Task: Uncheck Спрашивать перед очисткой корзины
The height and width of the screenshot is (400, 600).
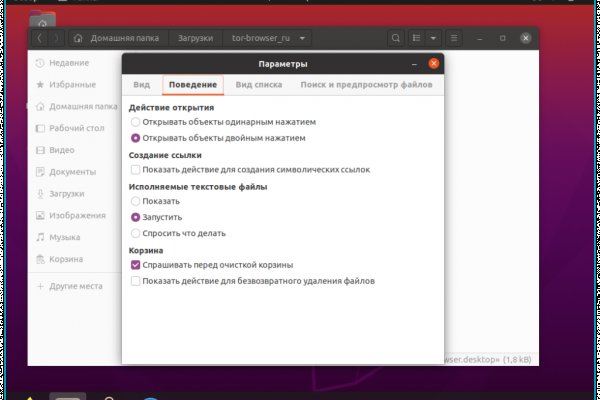Action: tap(136, 265)
